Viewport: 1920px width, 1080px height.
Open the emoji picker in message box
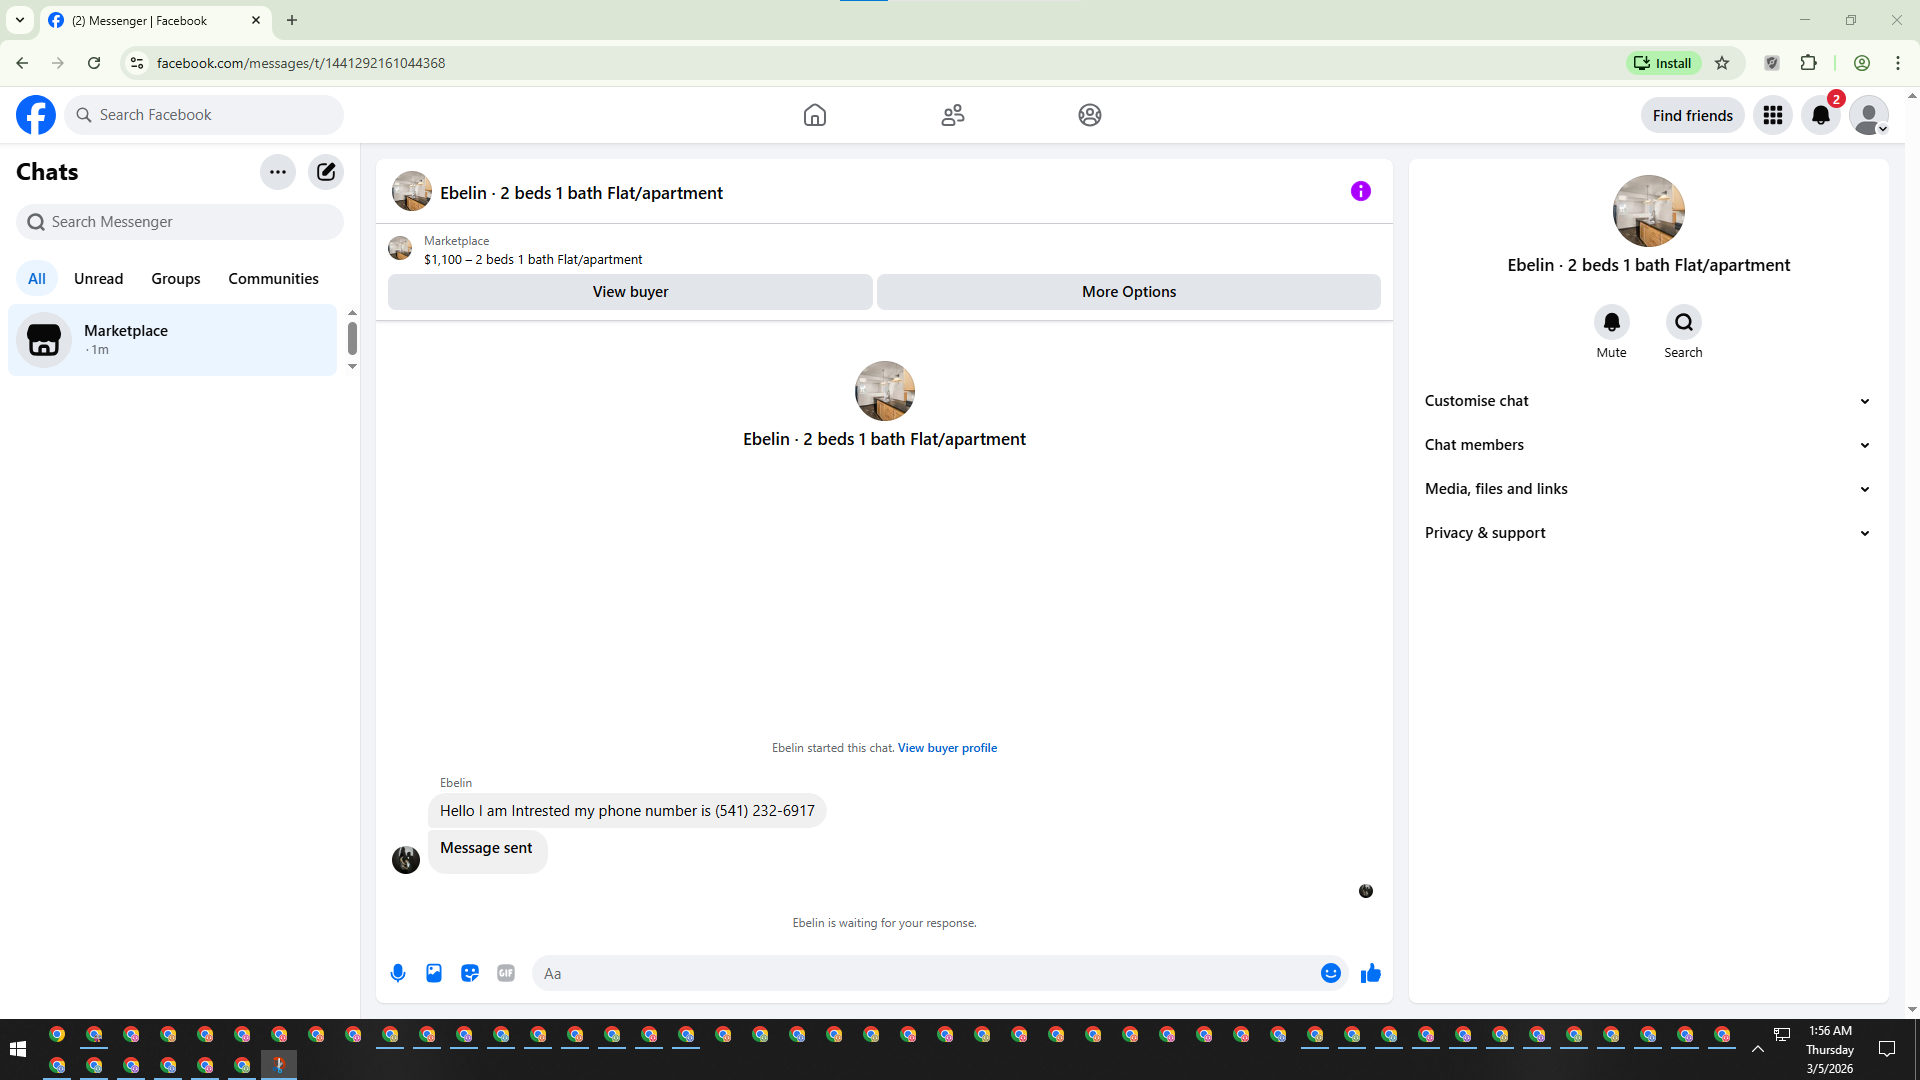(x=1331, y=973)
